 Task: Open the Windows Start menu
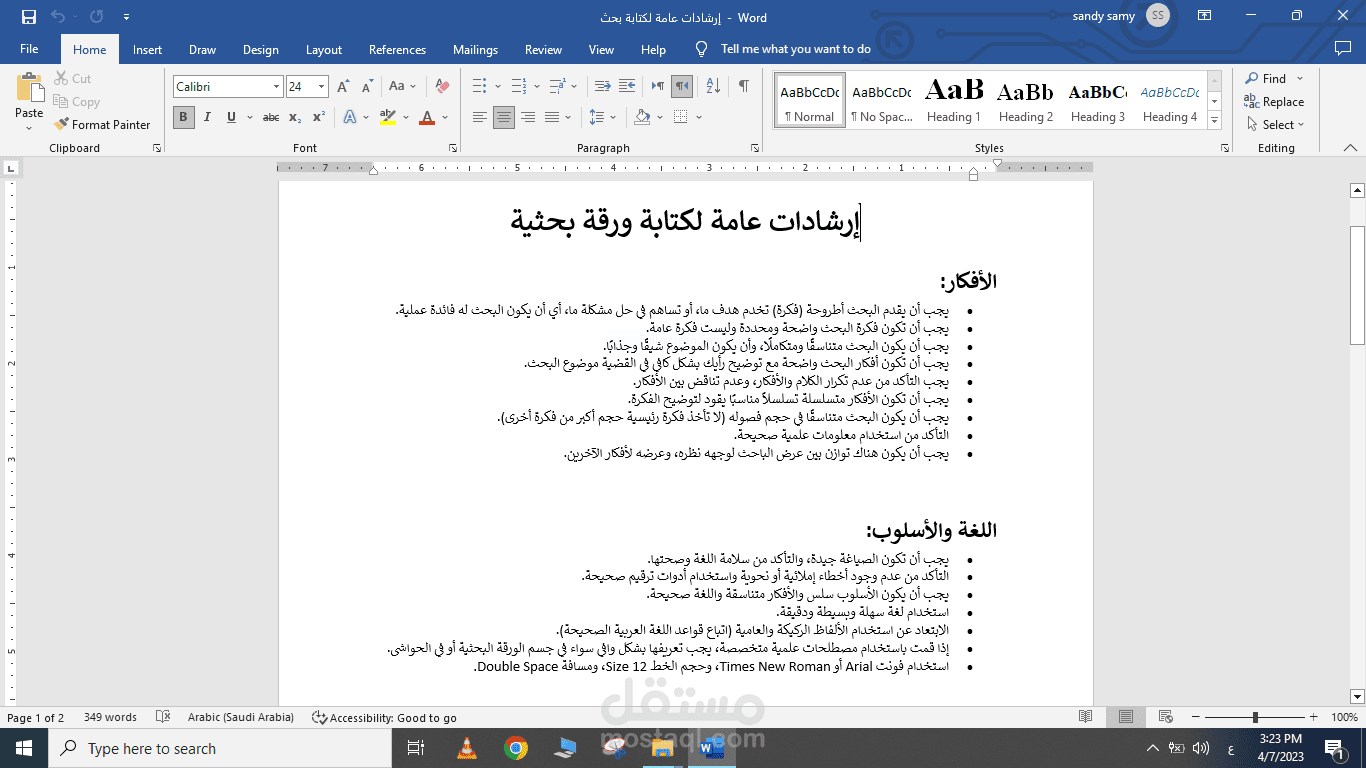(x=23, y=748)
